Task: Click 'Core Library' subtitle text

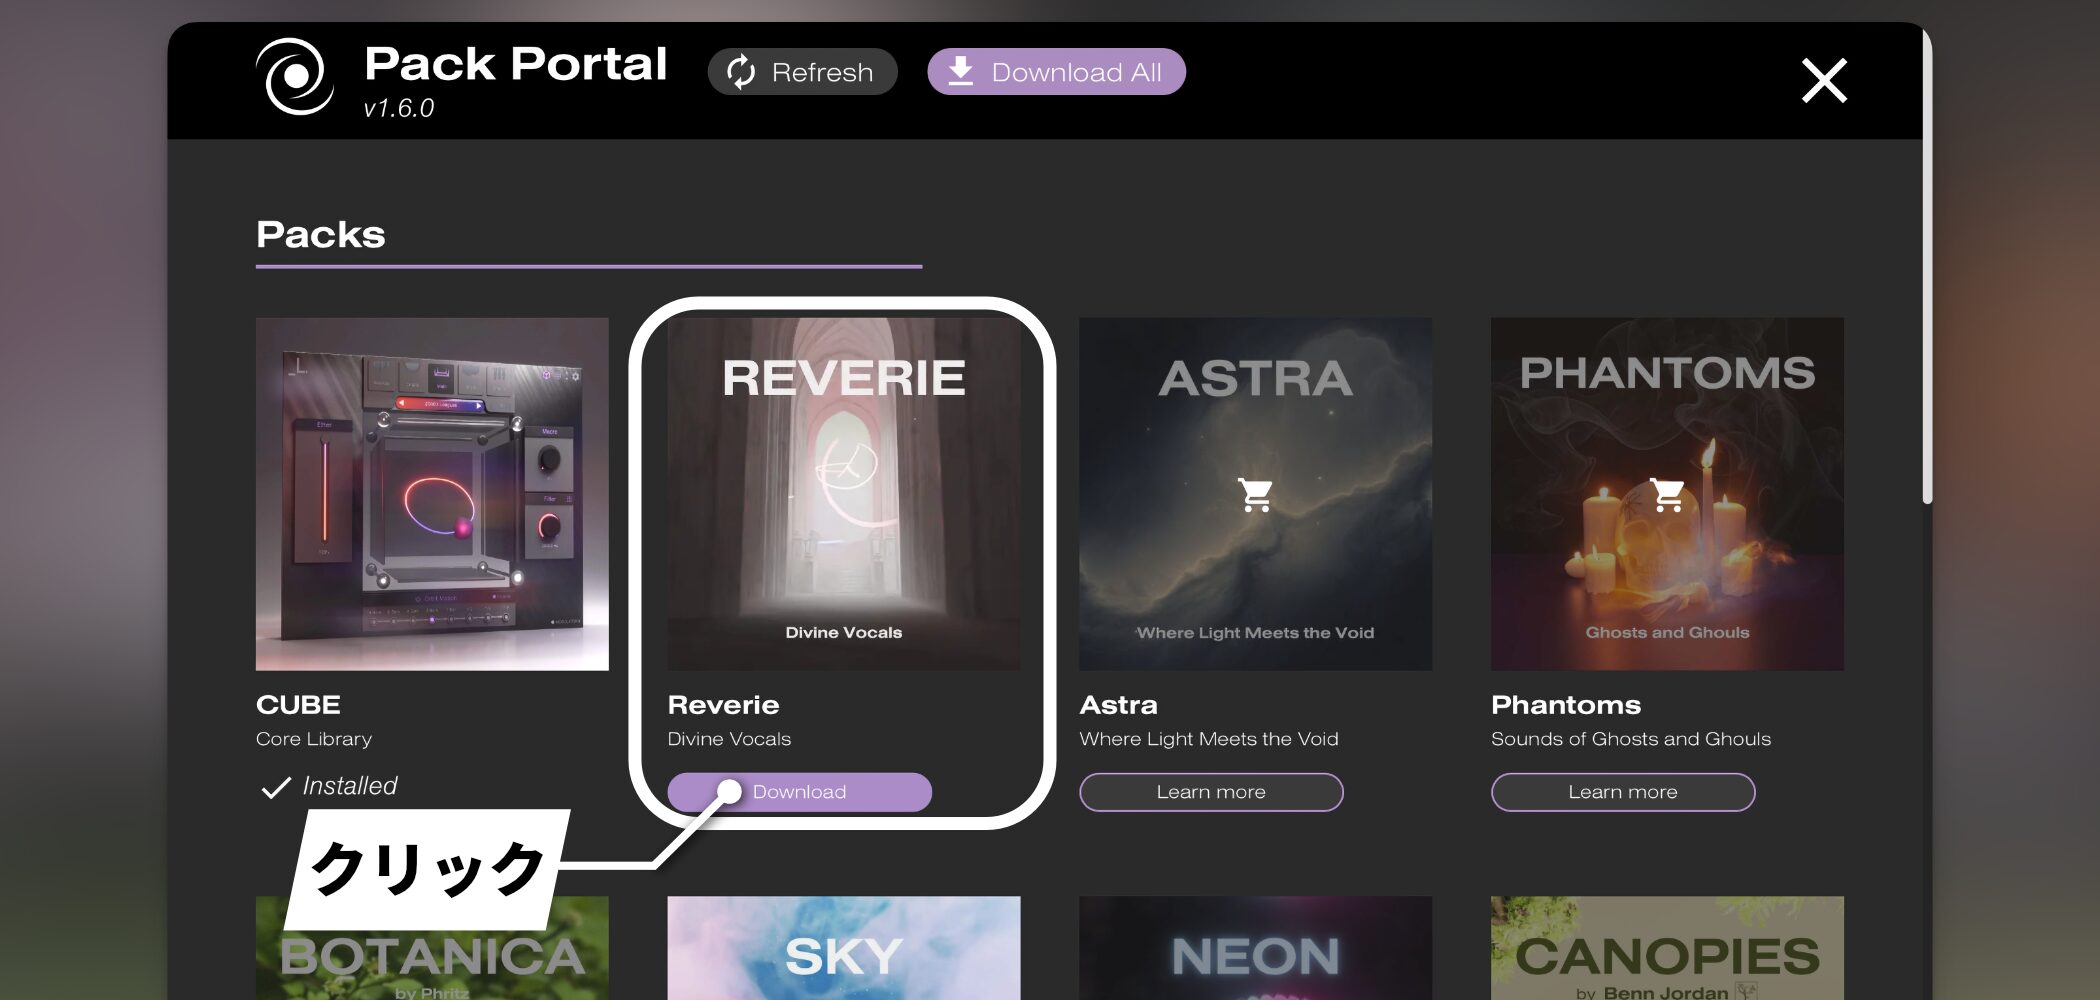Action: (x=314, y=739)
